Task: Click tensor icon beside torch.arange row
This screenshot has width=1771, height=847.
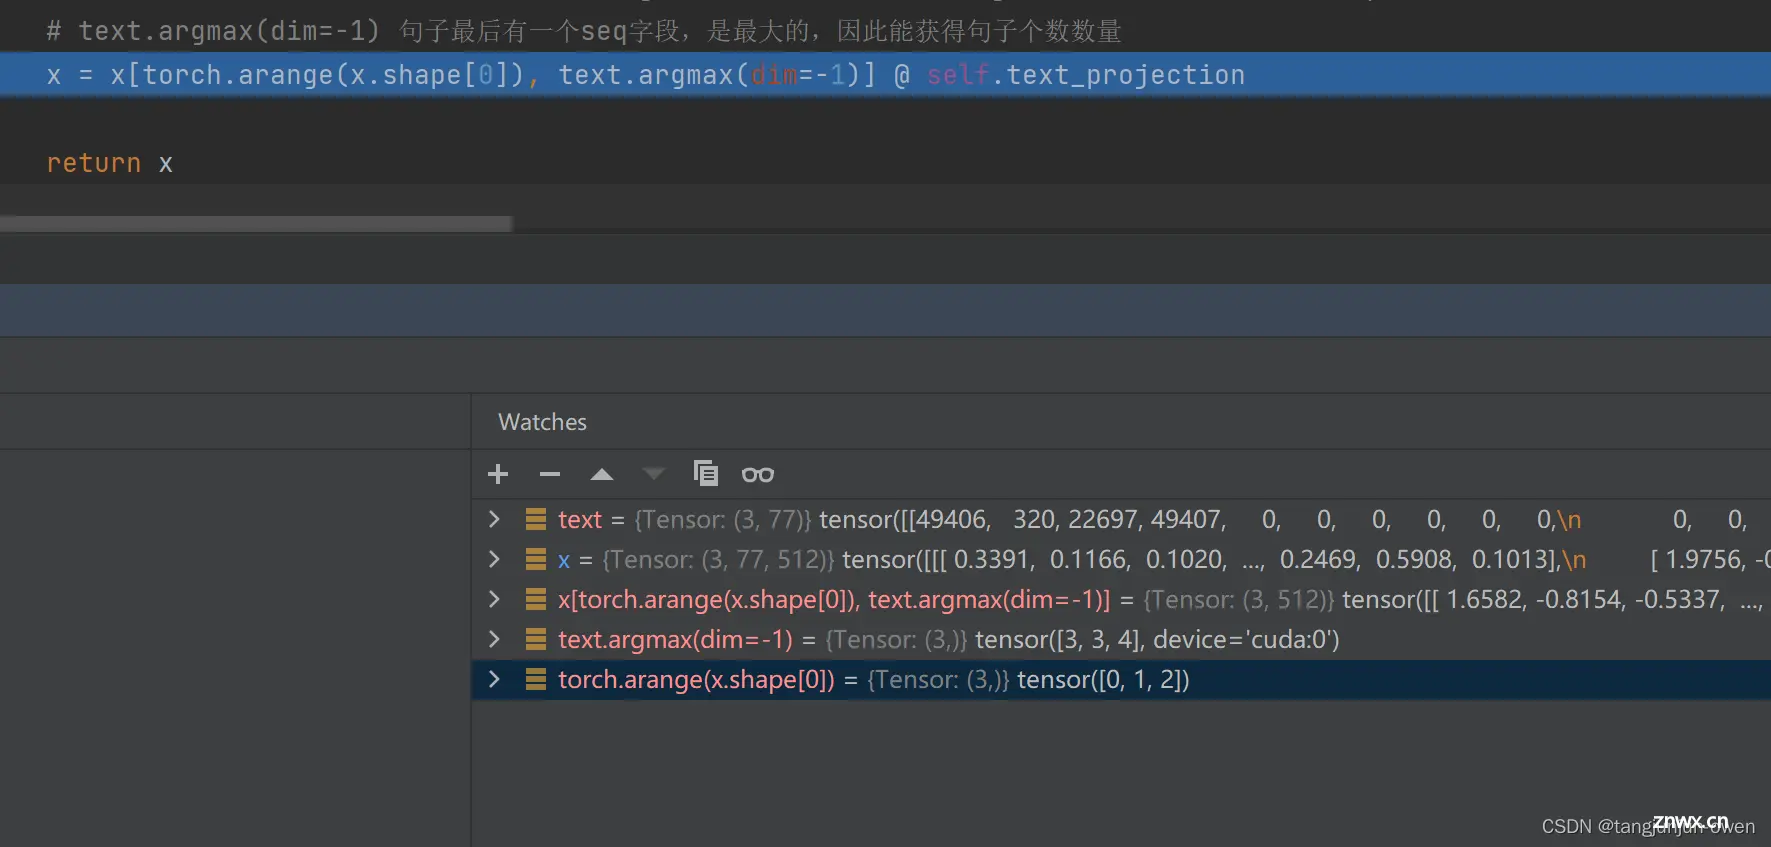Action: [x=536, y=679]
